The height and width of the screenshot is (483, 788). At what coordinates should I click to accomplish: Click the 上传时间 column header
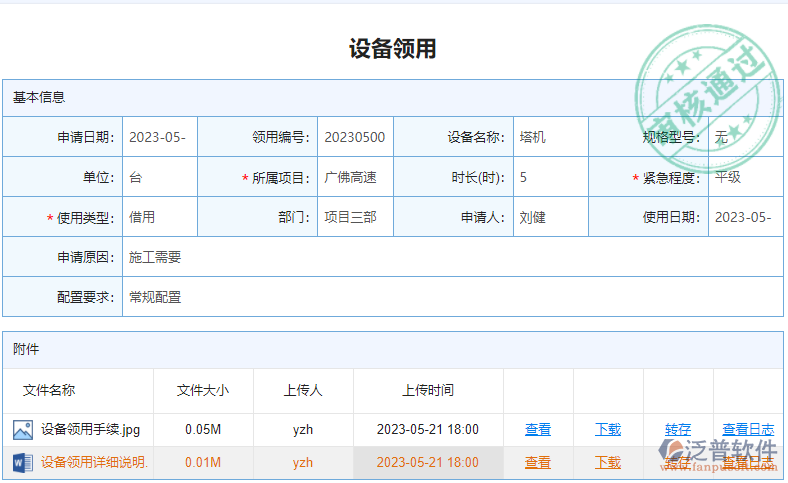pyautogui.click(x=428, y=391)
